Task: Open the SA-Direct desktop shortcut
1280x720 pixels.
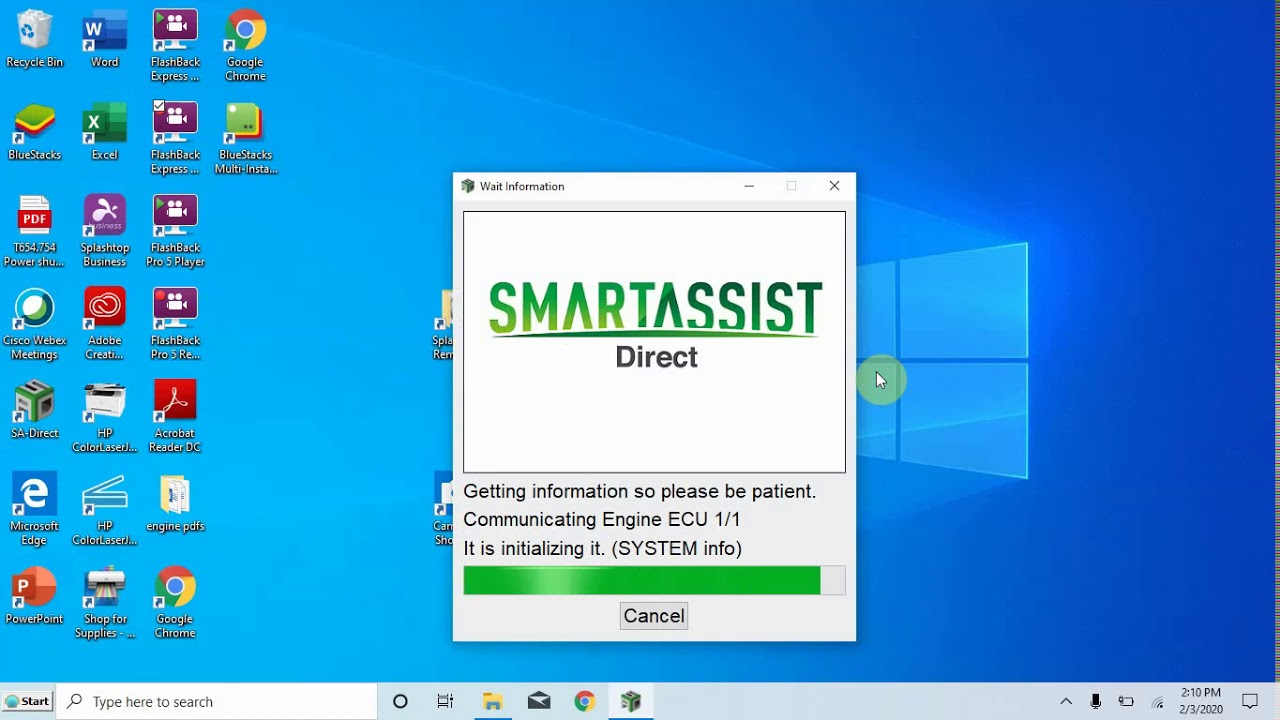Action: pos(34,410)
